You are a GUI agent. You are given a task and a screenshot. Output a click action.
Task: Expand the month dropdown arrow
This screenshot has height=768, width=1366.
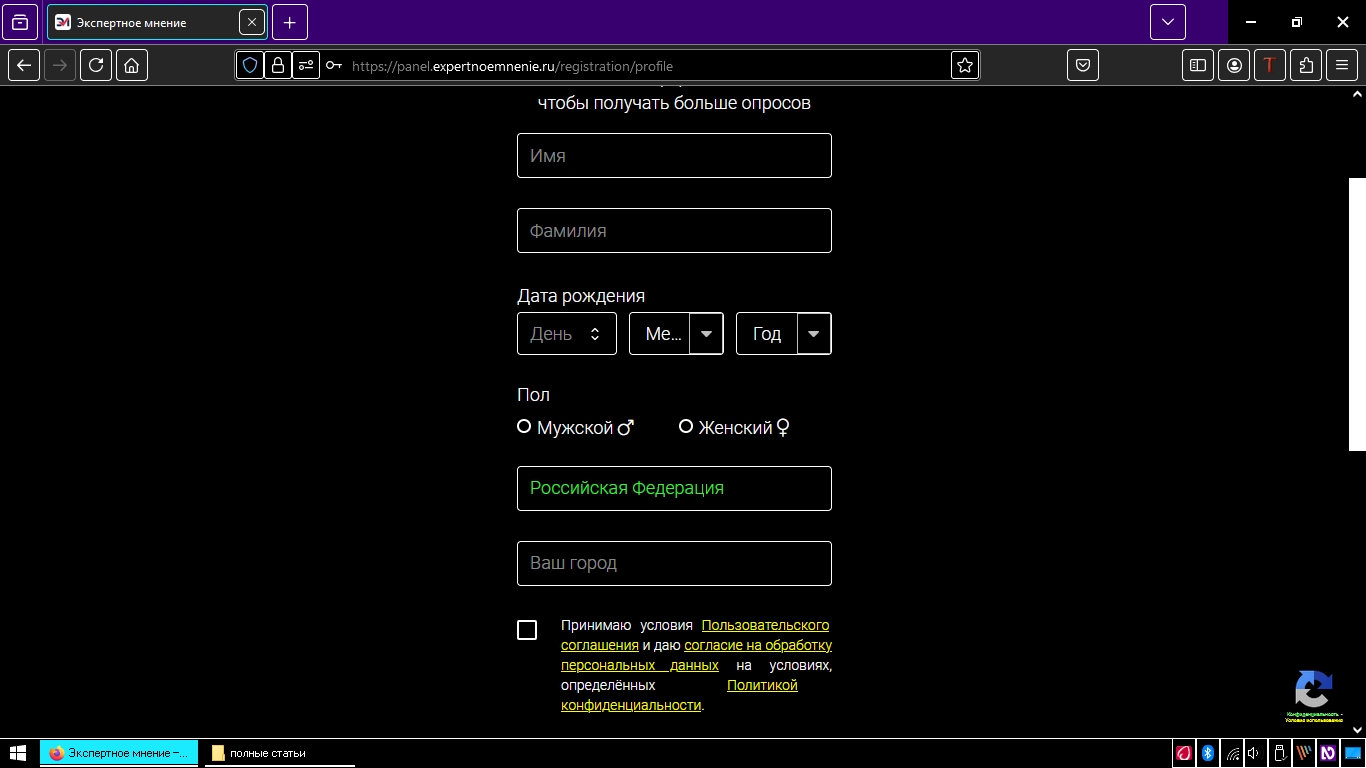[706, 334]
